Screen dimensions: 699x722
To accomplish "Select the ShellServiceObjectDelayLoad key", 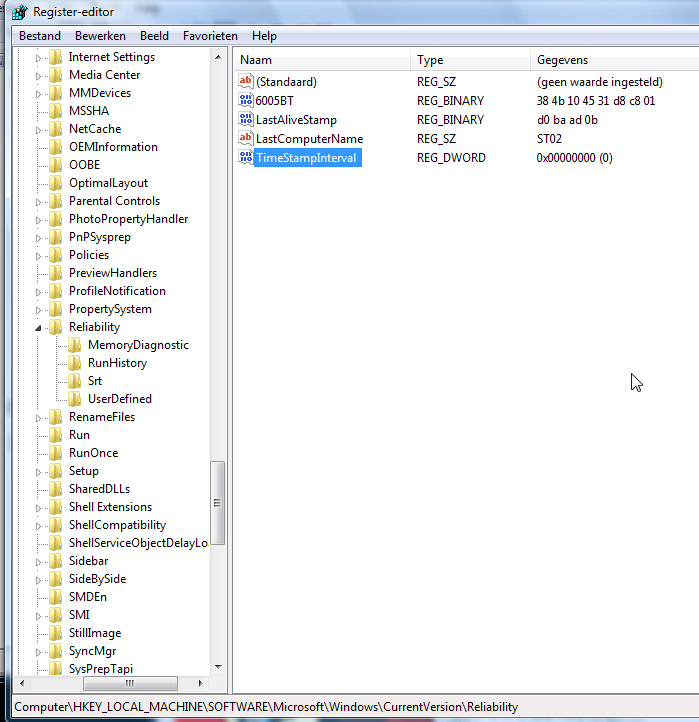I will pyautogui.click(x=138, y=543).
